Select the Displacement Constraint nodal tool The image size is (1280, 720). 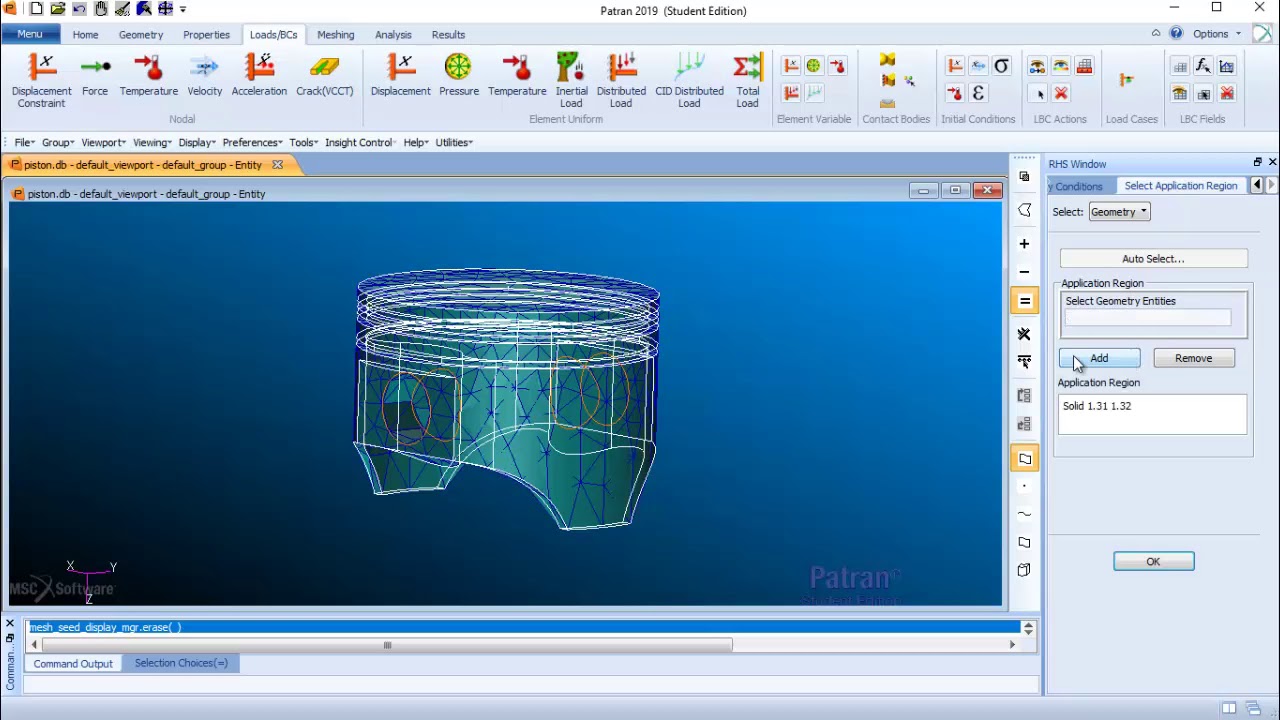coord(42,80)
